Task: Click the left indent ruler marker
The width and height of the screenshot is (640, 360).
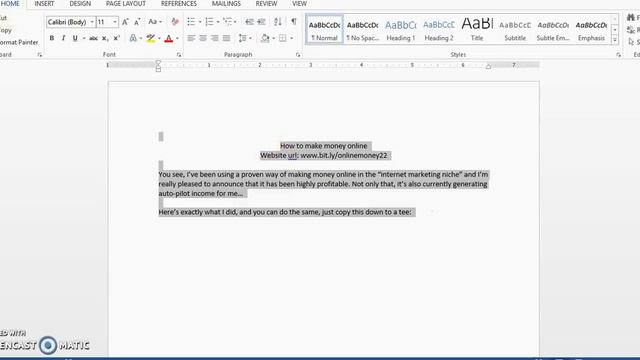Action: click(158, 66)
